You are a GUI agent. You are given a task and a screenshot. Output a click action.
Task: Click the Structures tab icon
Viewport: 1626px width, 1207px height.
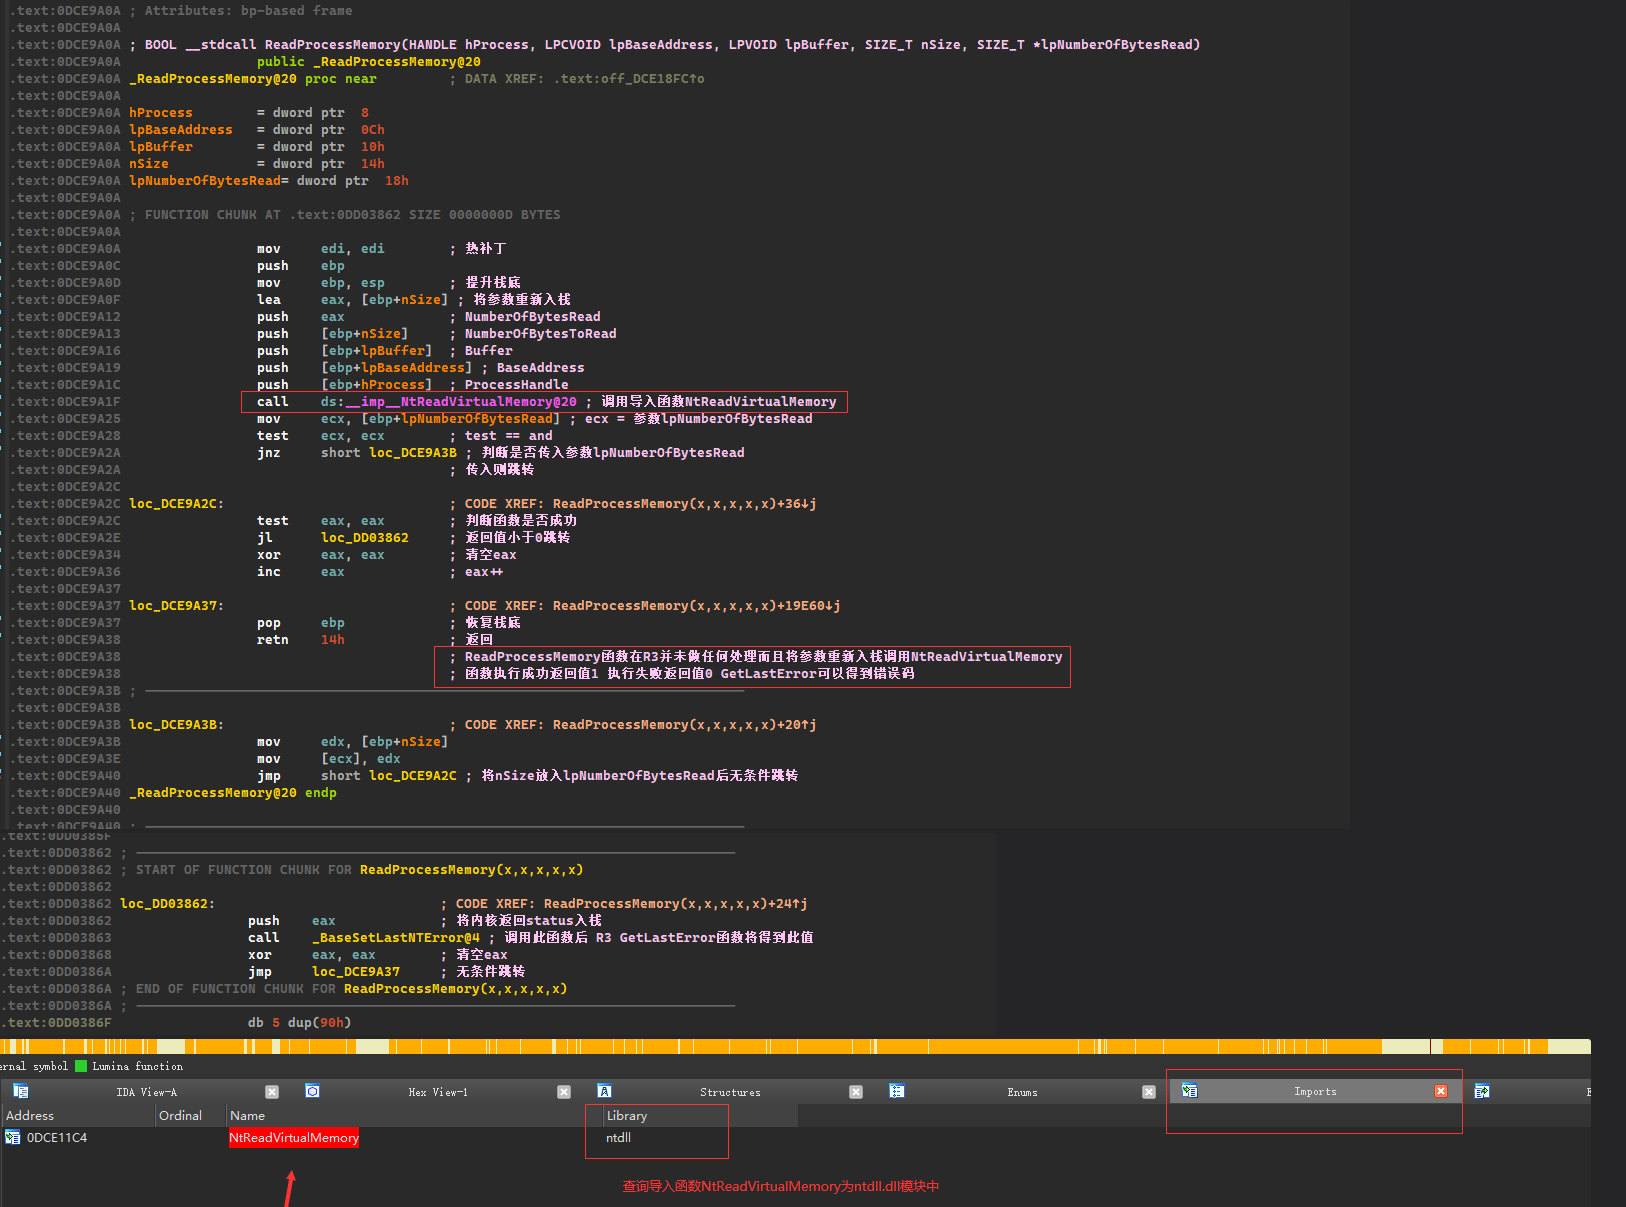coord(604,1091)
